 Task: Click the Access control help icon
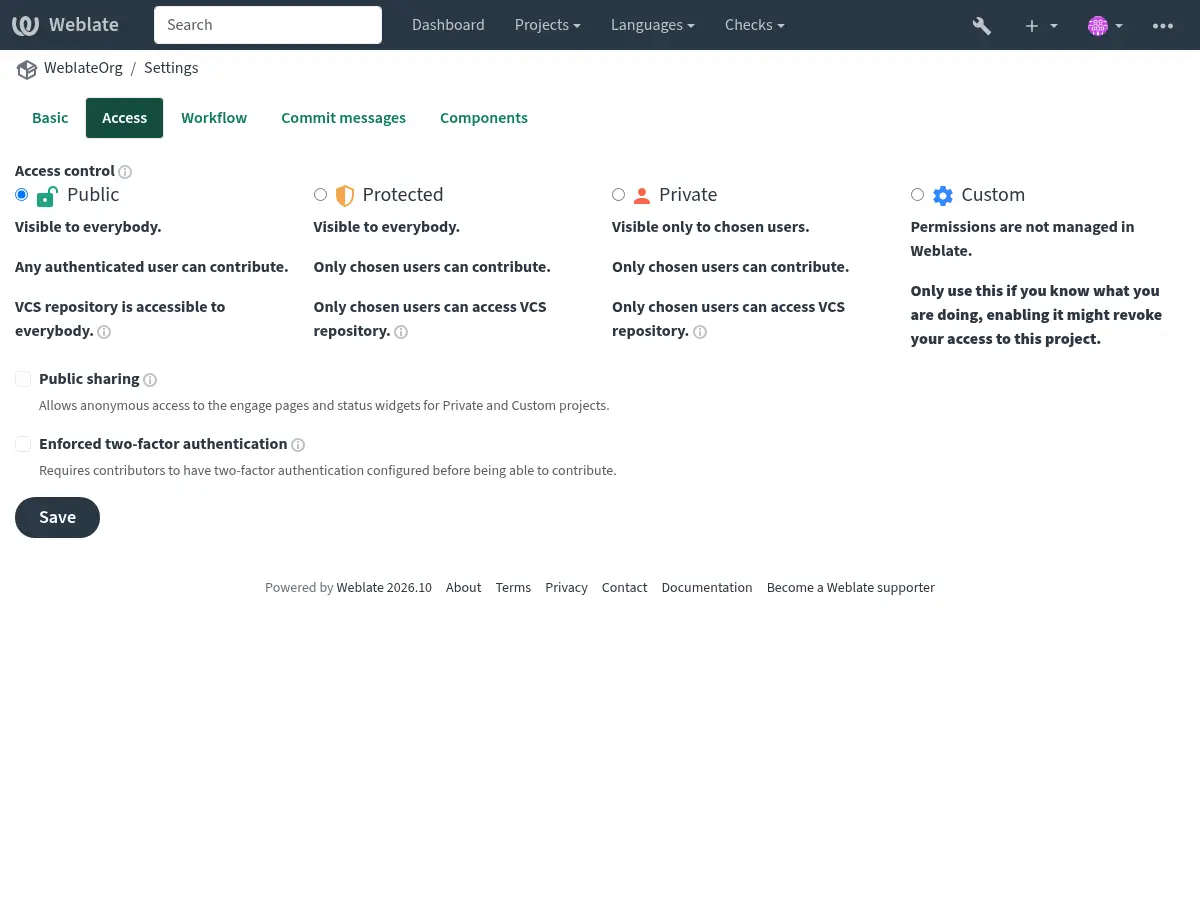(x=125, y=172)
